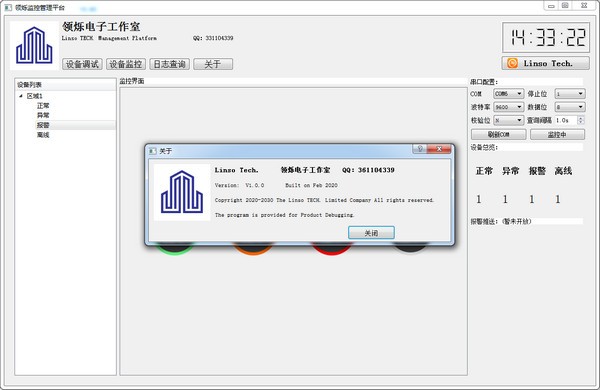The image size is (600, 390).
Task: Click the 关闭 button in the dialog
Action: tap(371, 233)
